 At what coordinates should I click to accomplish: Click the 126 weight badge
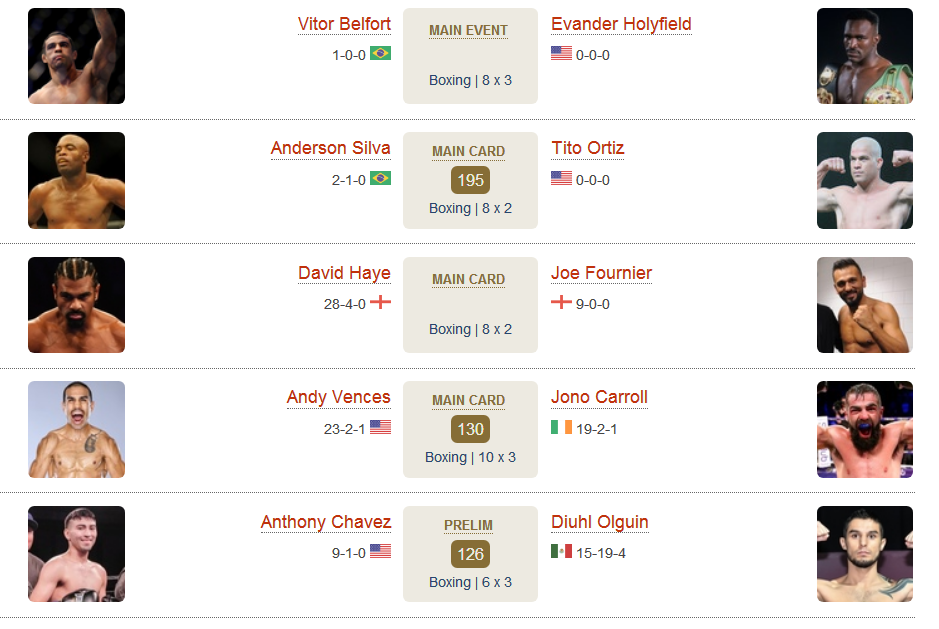[x=470, y=554]
